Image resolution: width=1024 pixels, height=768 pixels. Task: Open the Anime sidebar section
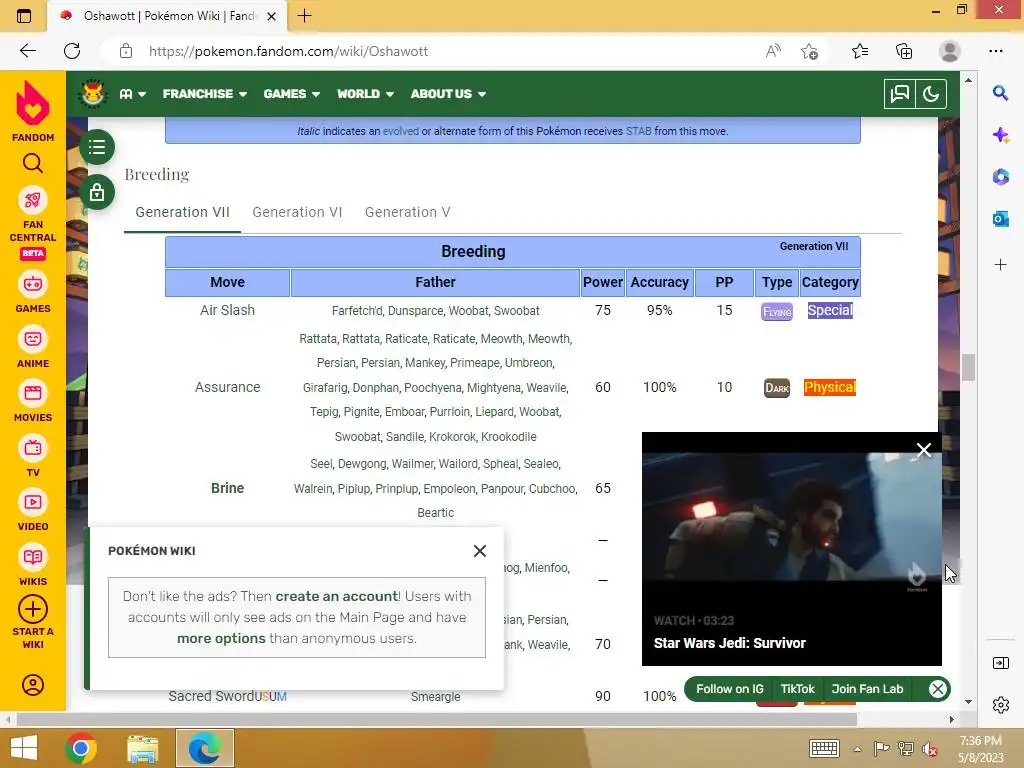(x=33, y=347)
